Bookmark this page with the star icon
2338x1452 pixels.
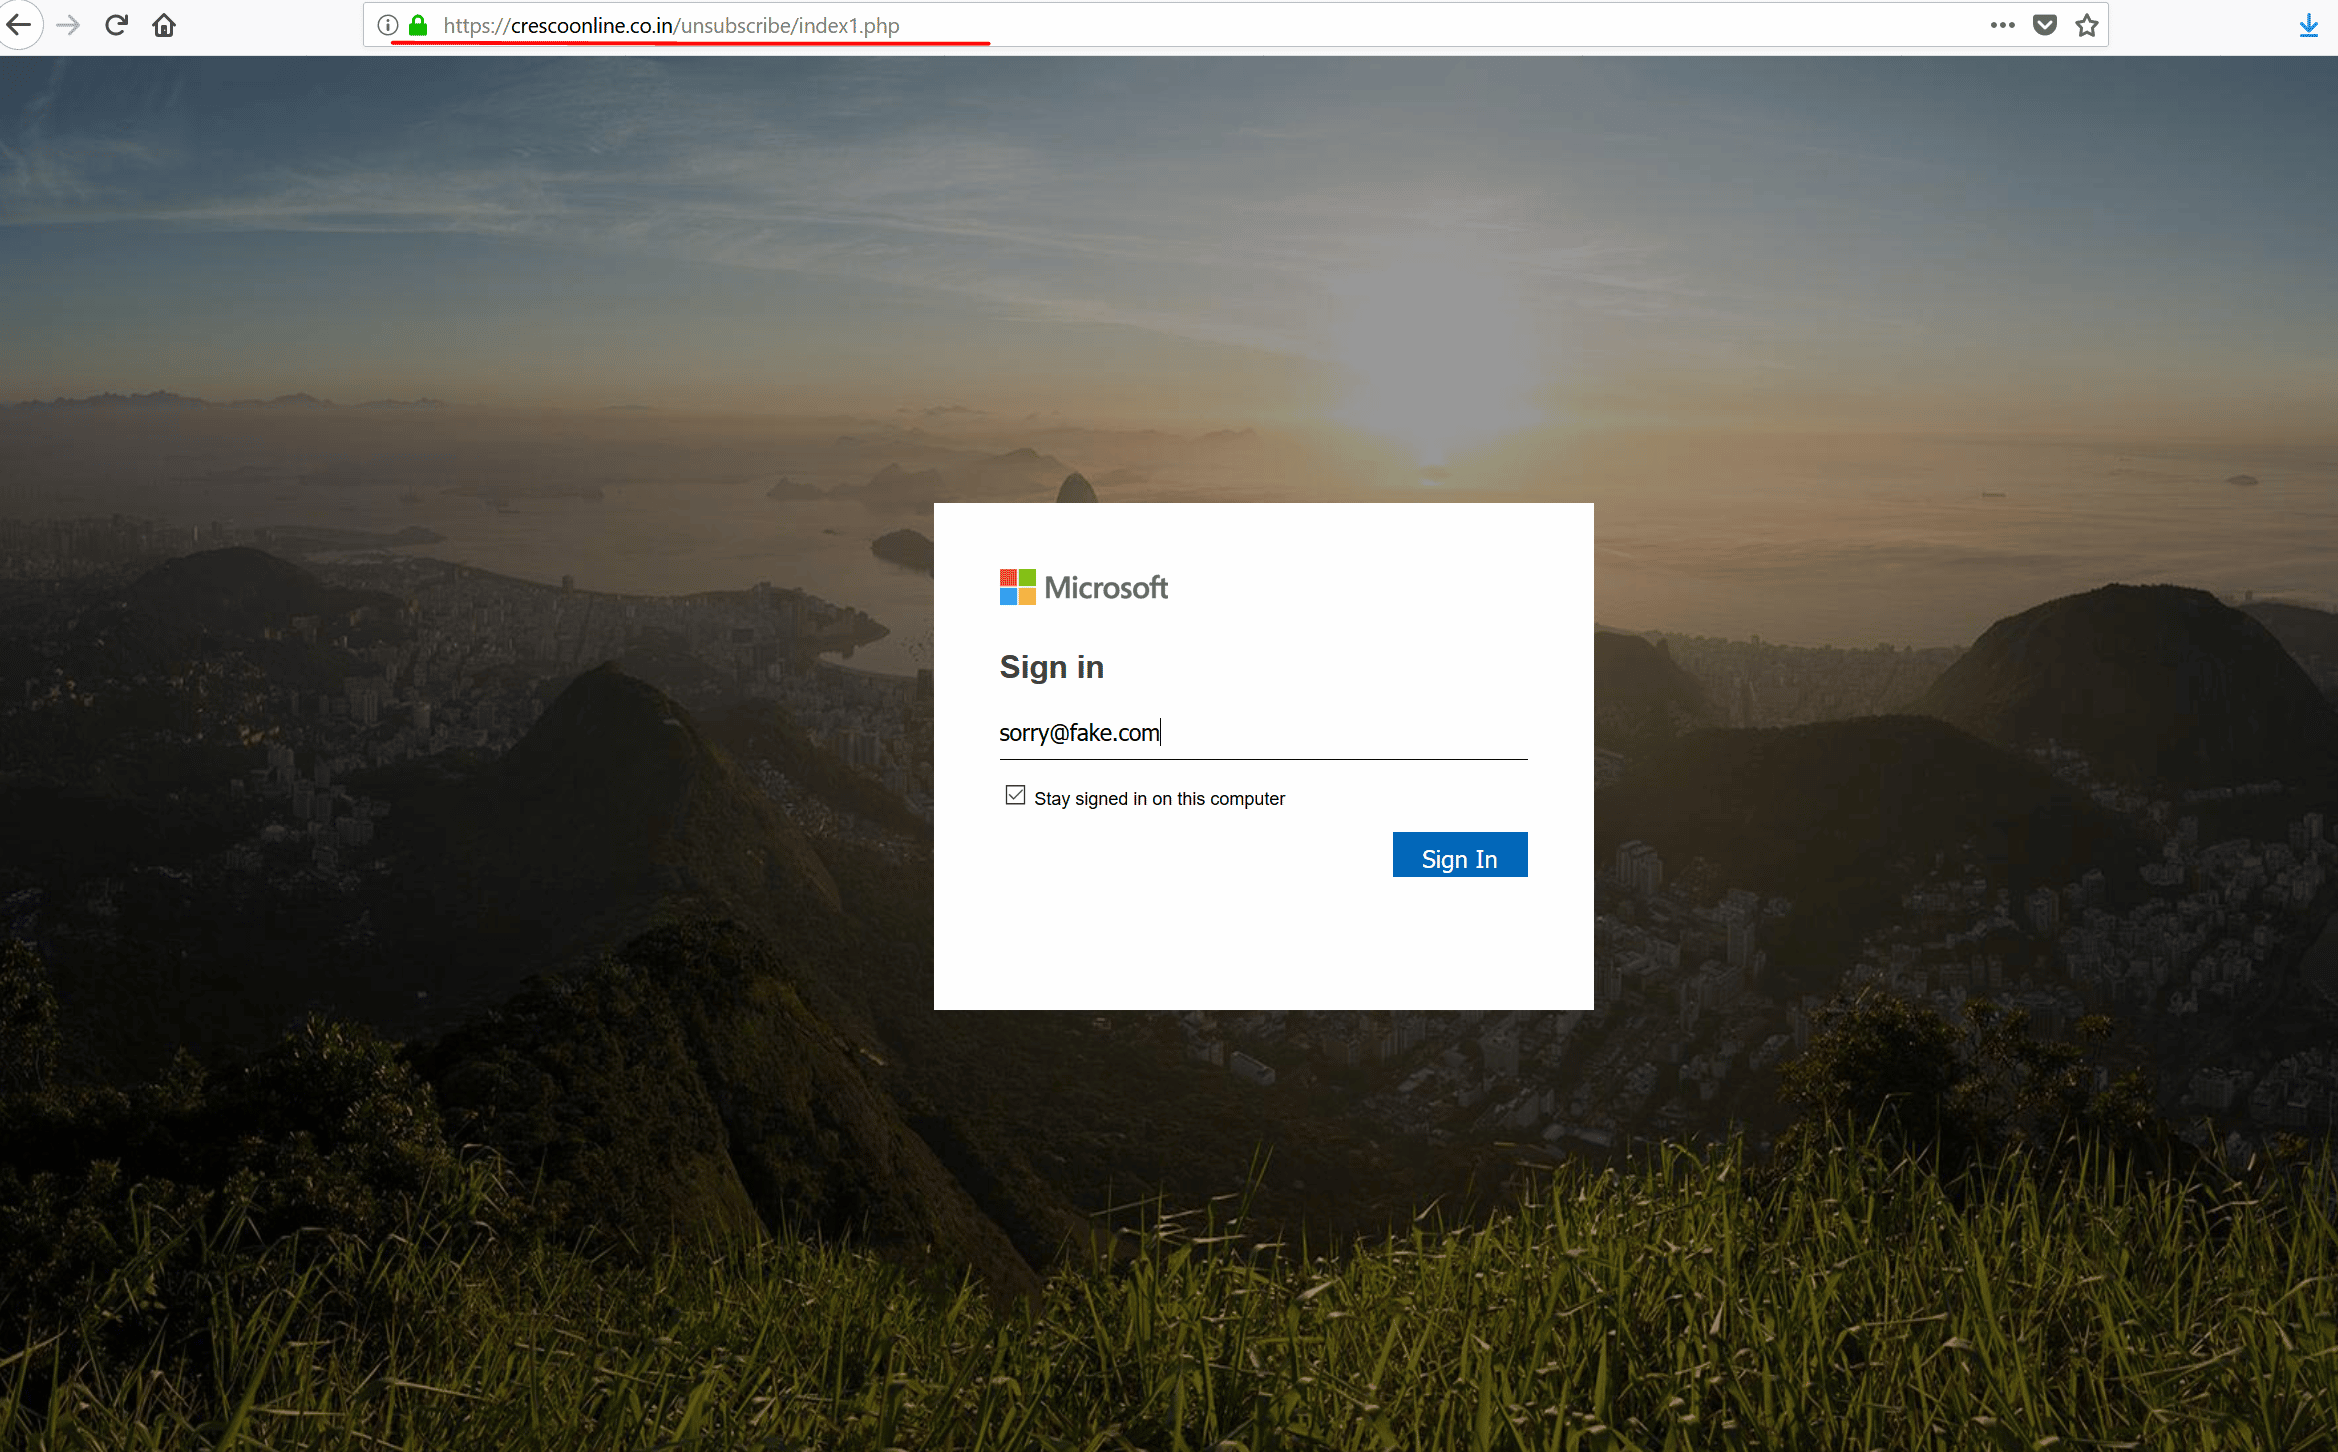(2087, 26)
